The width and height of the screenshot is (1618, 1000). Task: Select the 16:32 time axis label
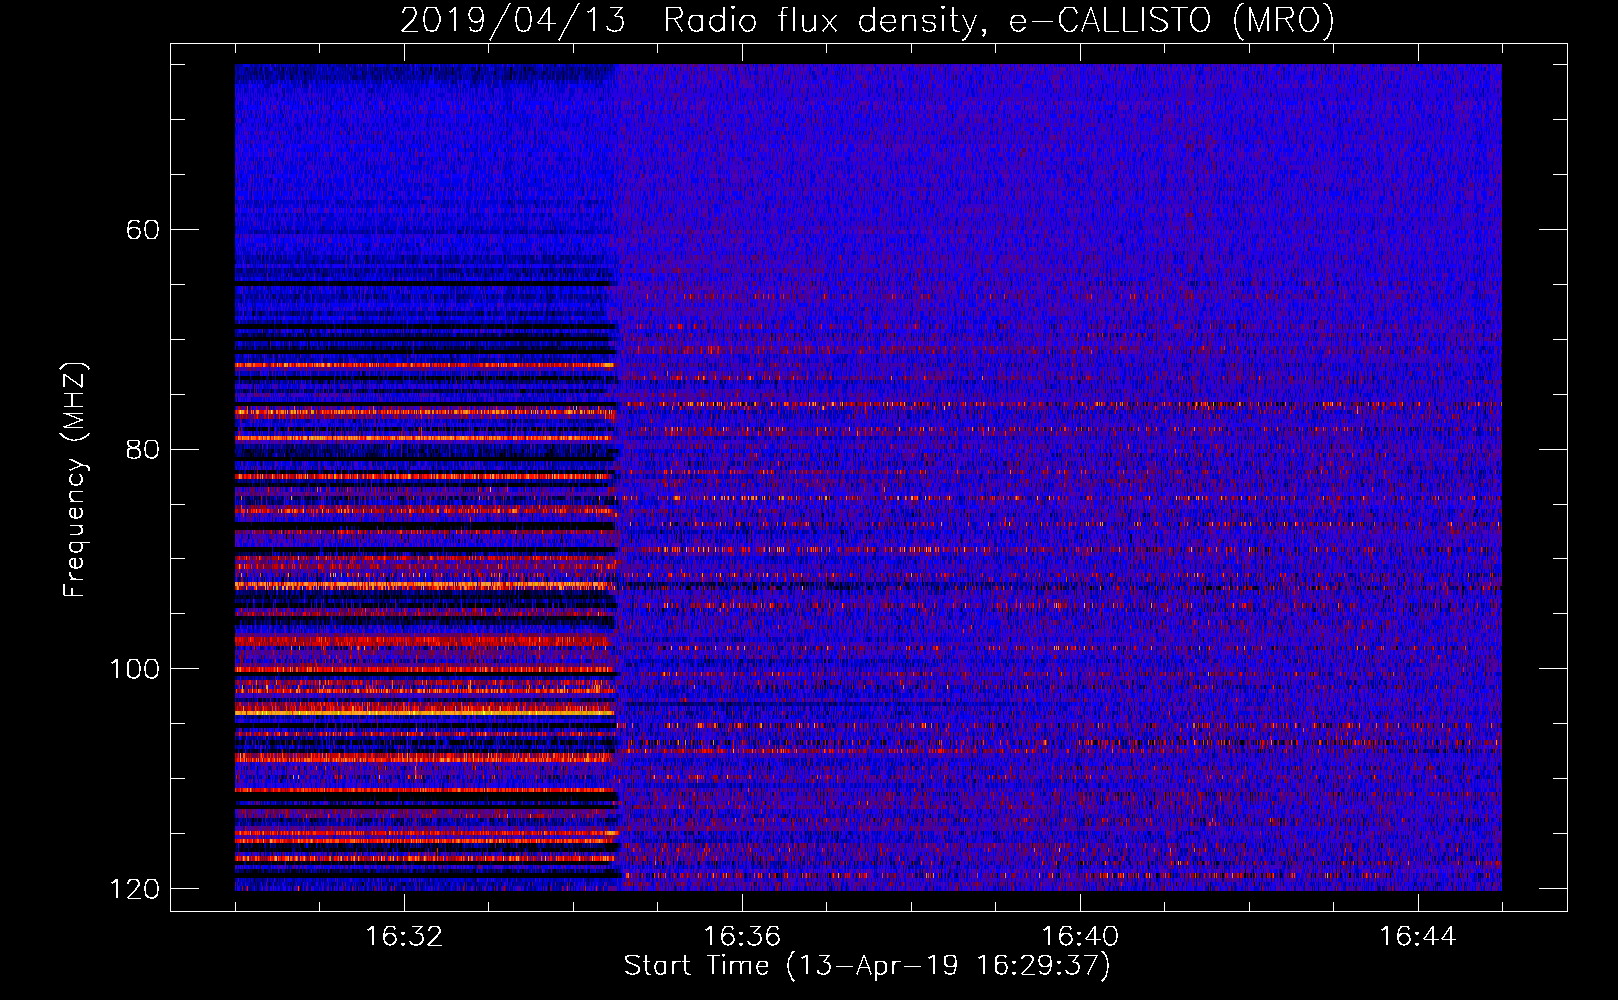click(x=404, y=937)
